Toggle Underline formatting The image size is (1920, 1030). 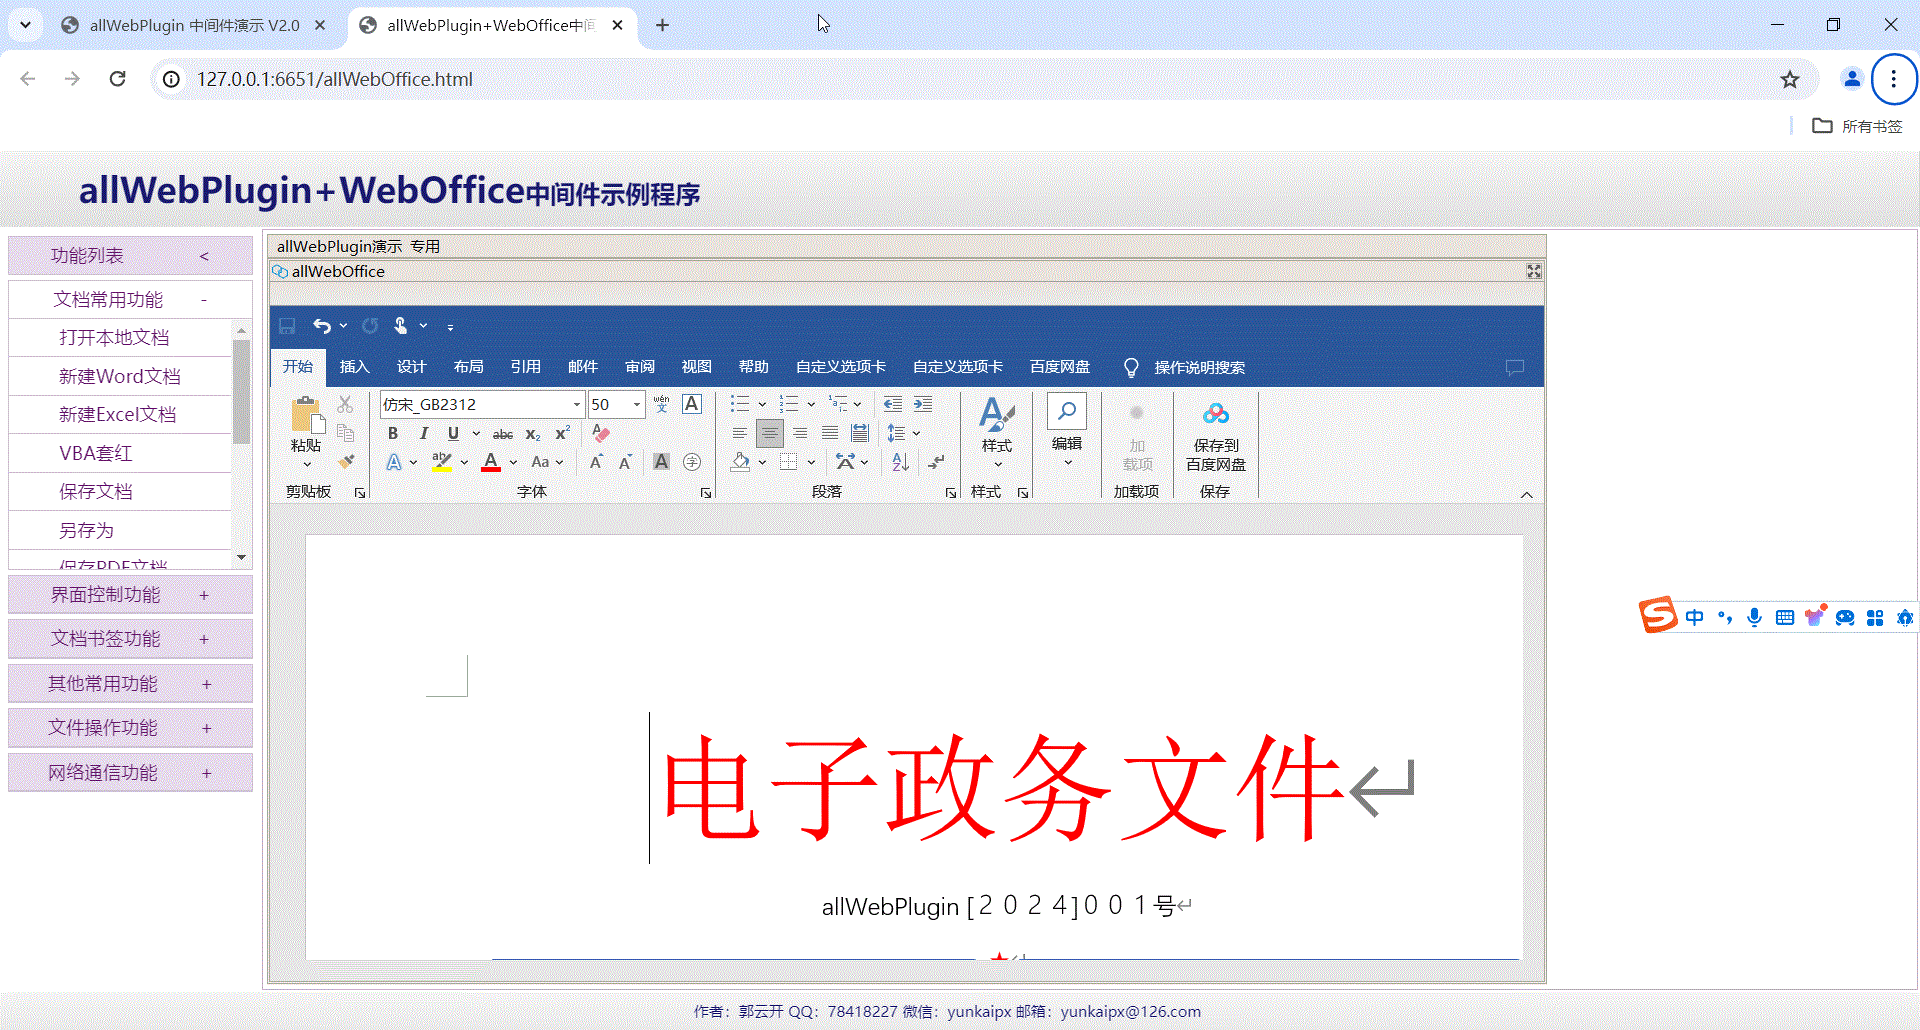(453, 433)
